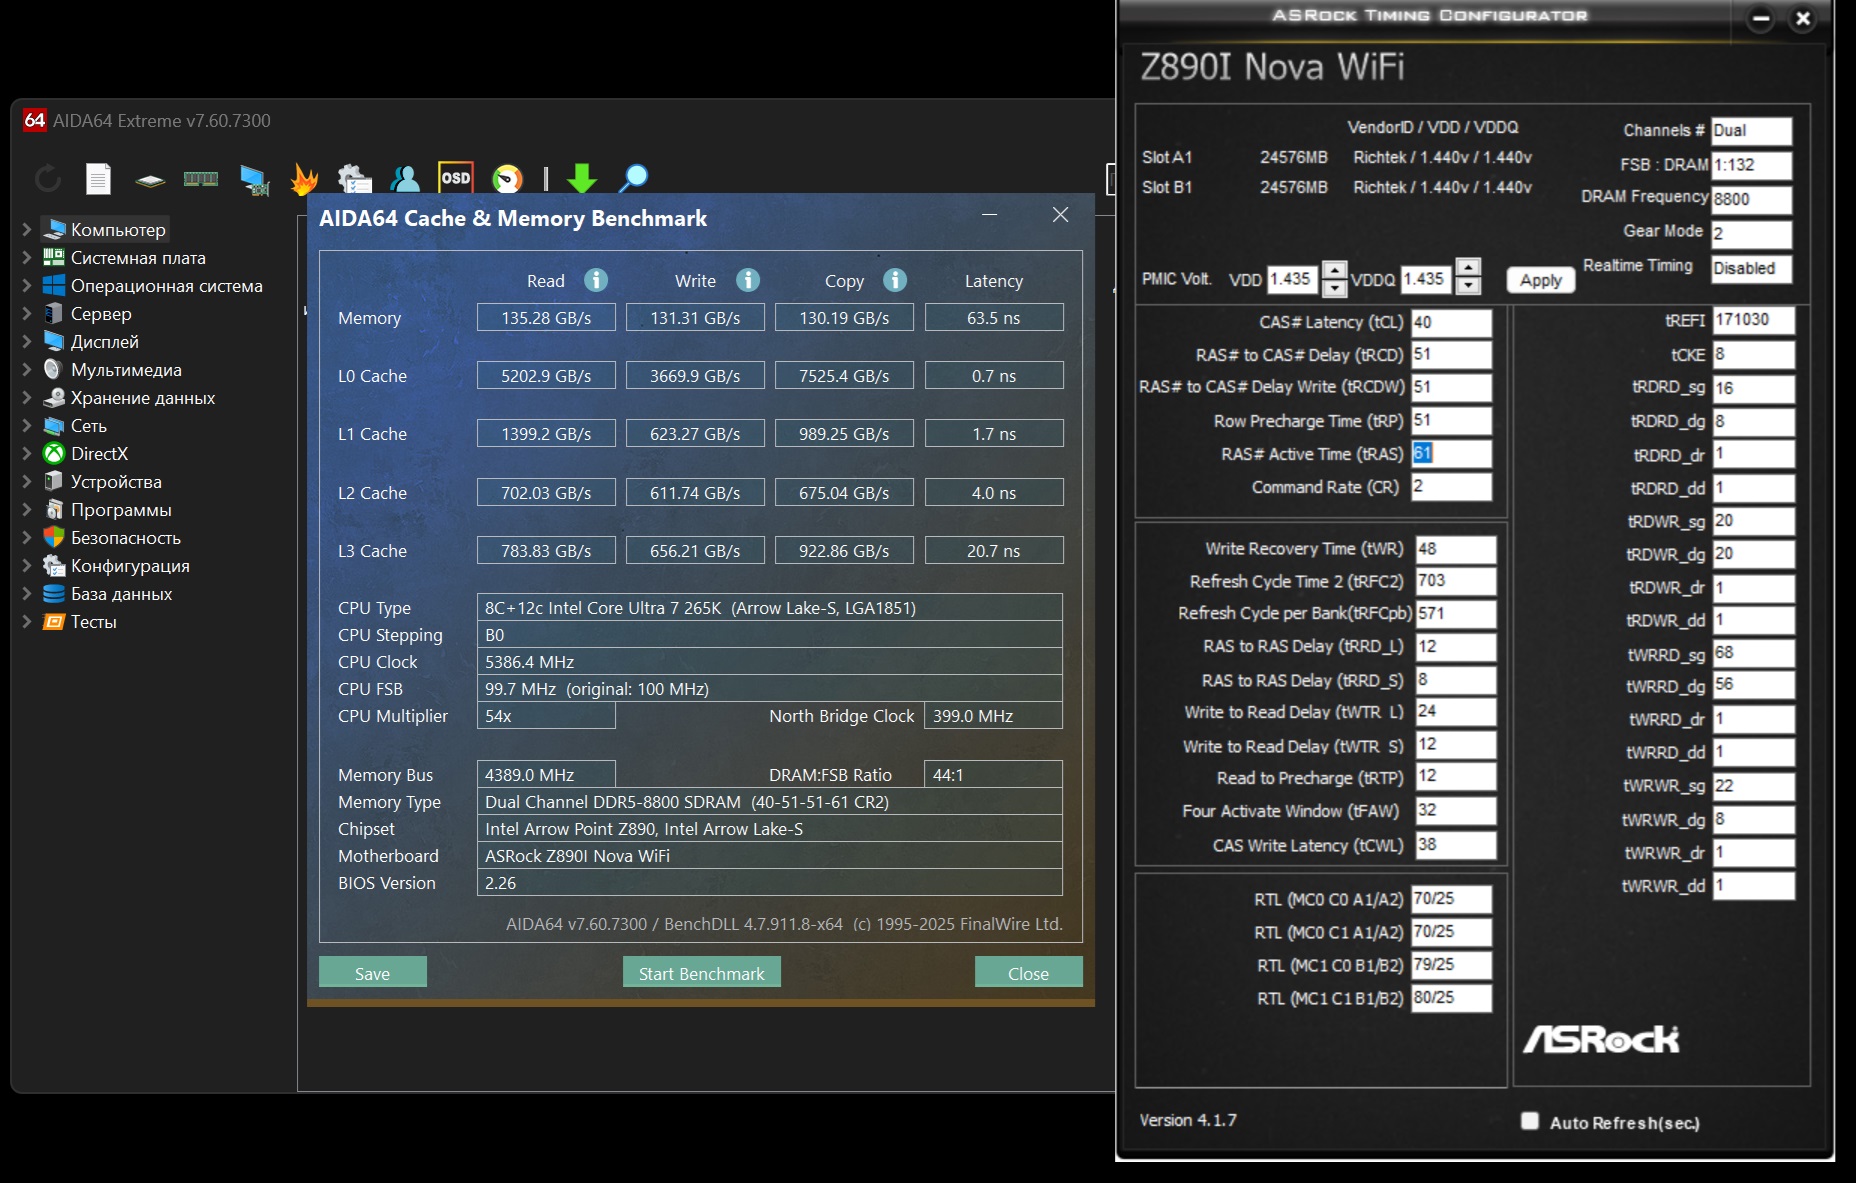Increase VDD voltage with up arrow

(1334, 270)
